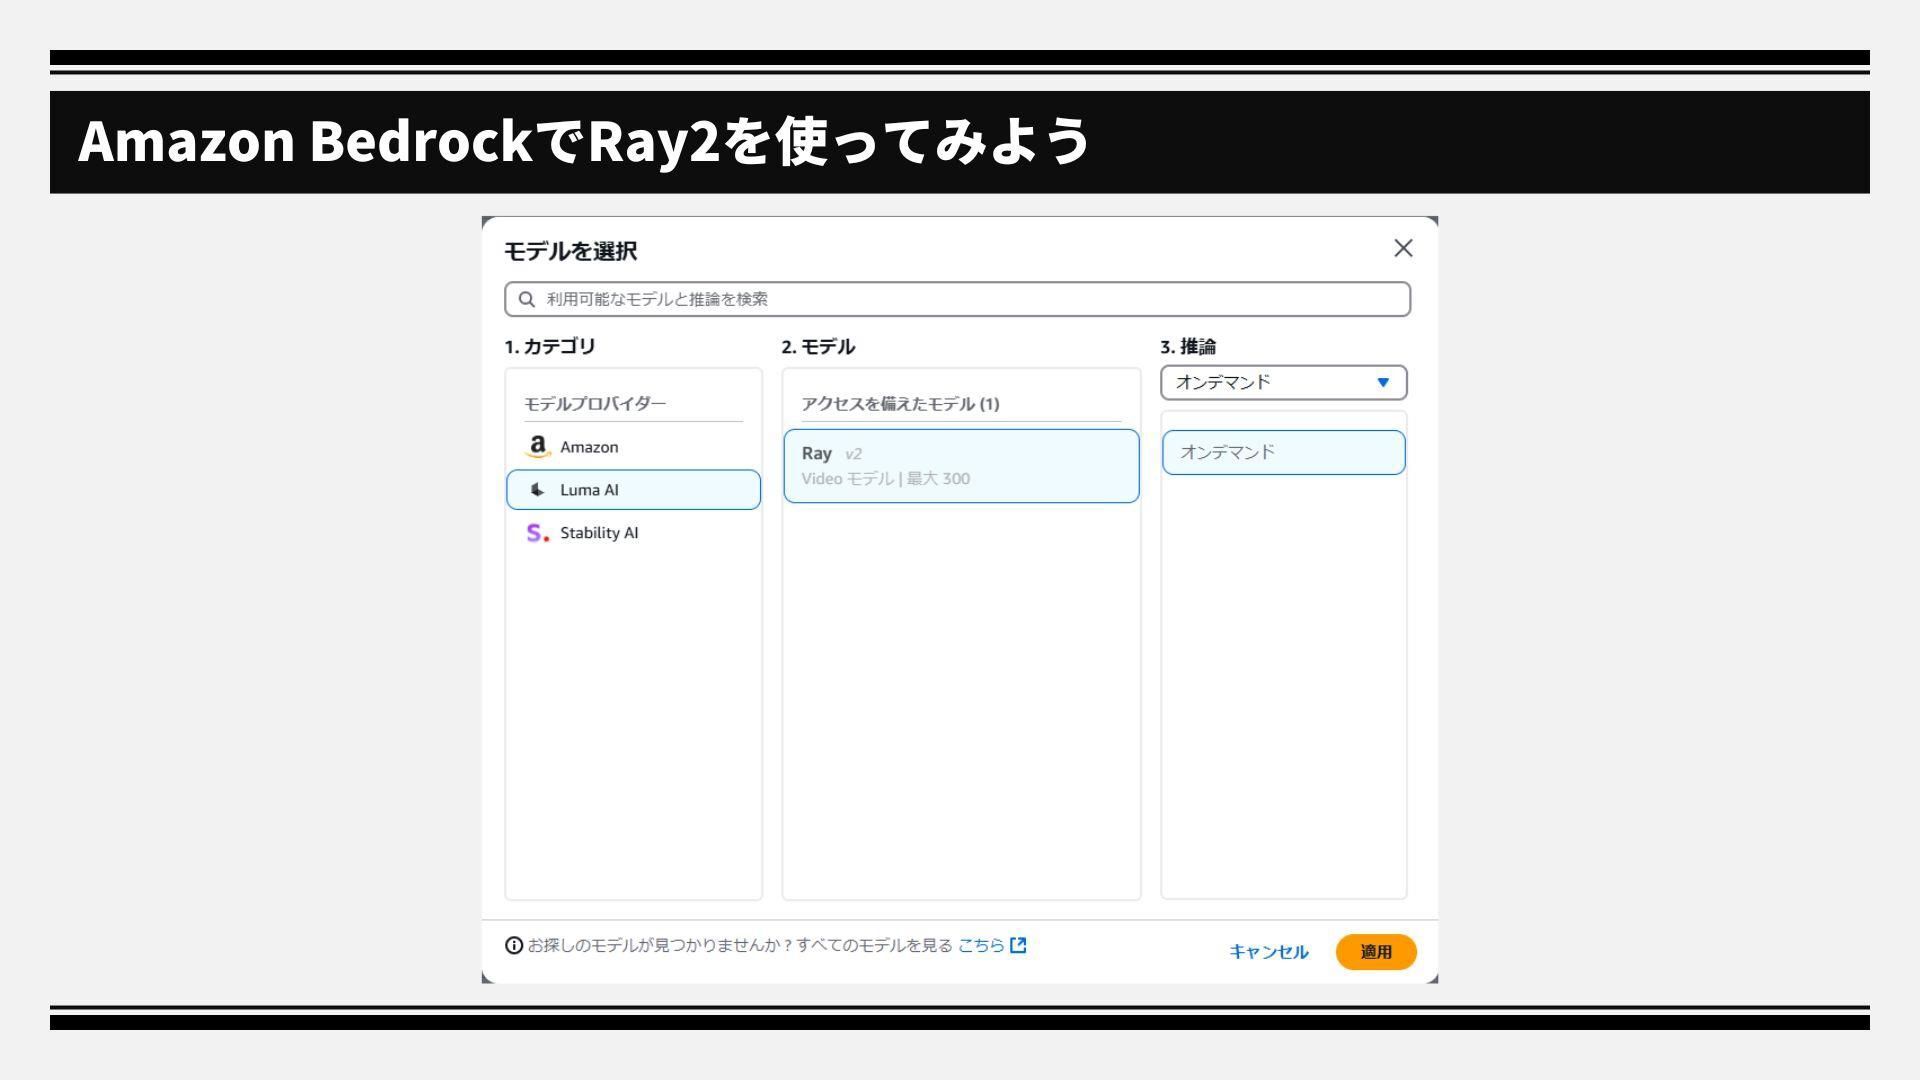Select Amazon provider in category list
Viewport: 1920px width, 1080px height.
(633, 447)
